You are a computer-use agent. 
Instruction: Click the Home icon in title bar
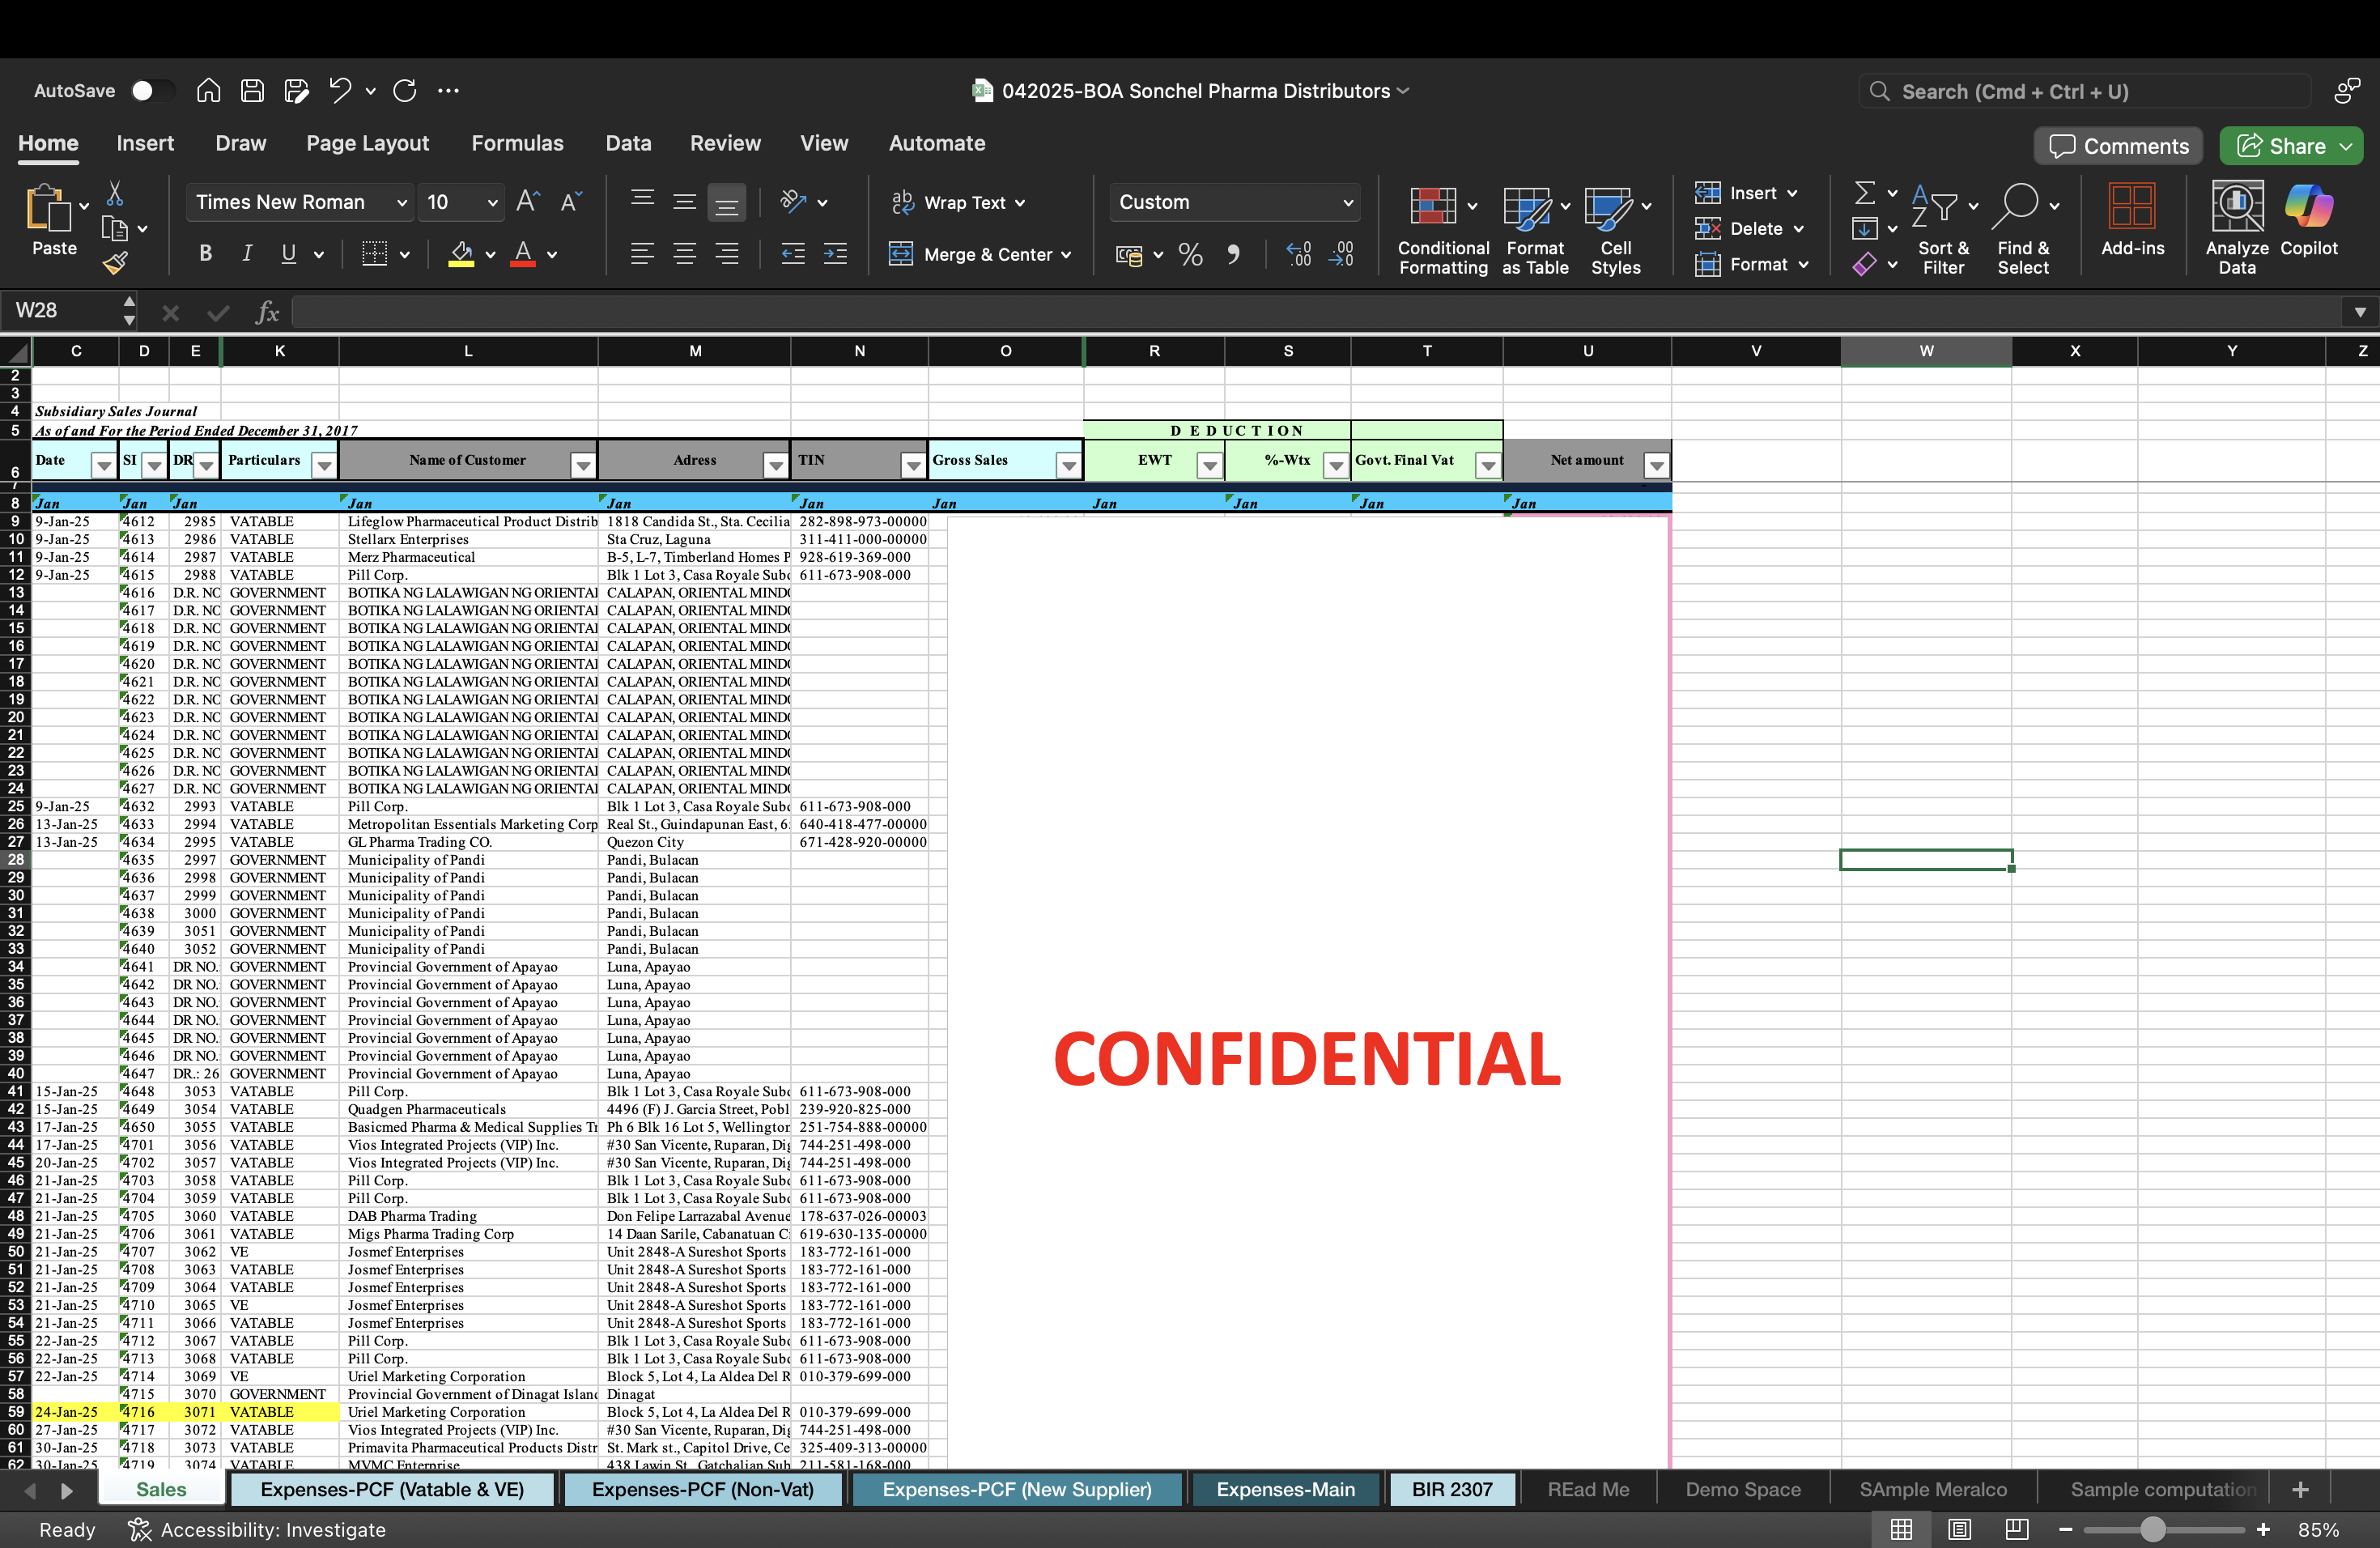pyautogui.click(x=208, y=91)
